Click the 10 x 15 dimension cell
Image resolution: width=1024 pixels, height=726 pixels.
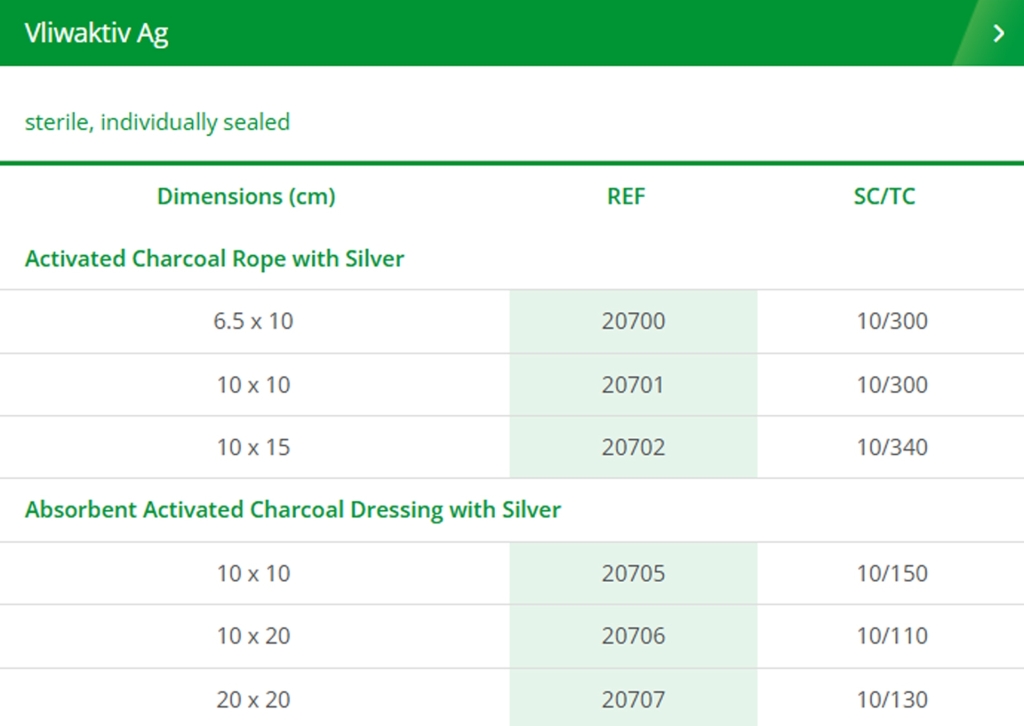coord(253,447)
